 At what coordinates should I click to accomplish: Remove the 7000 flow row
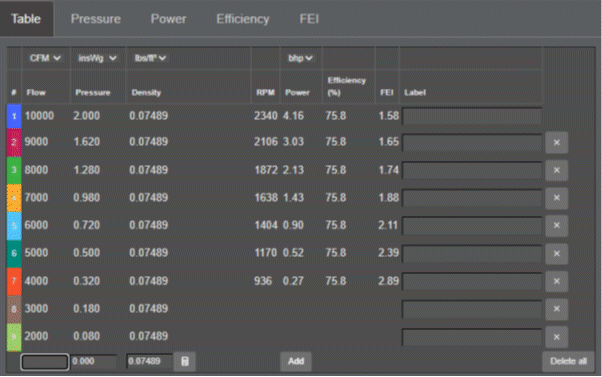[556, 198]
